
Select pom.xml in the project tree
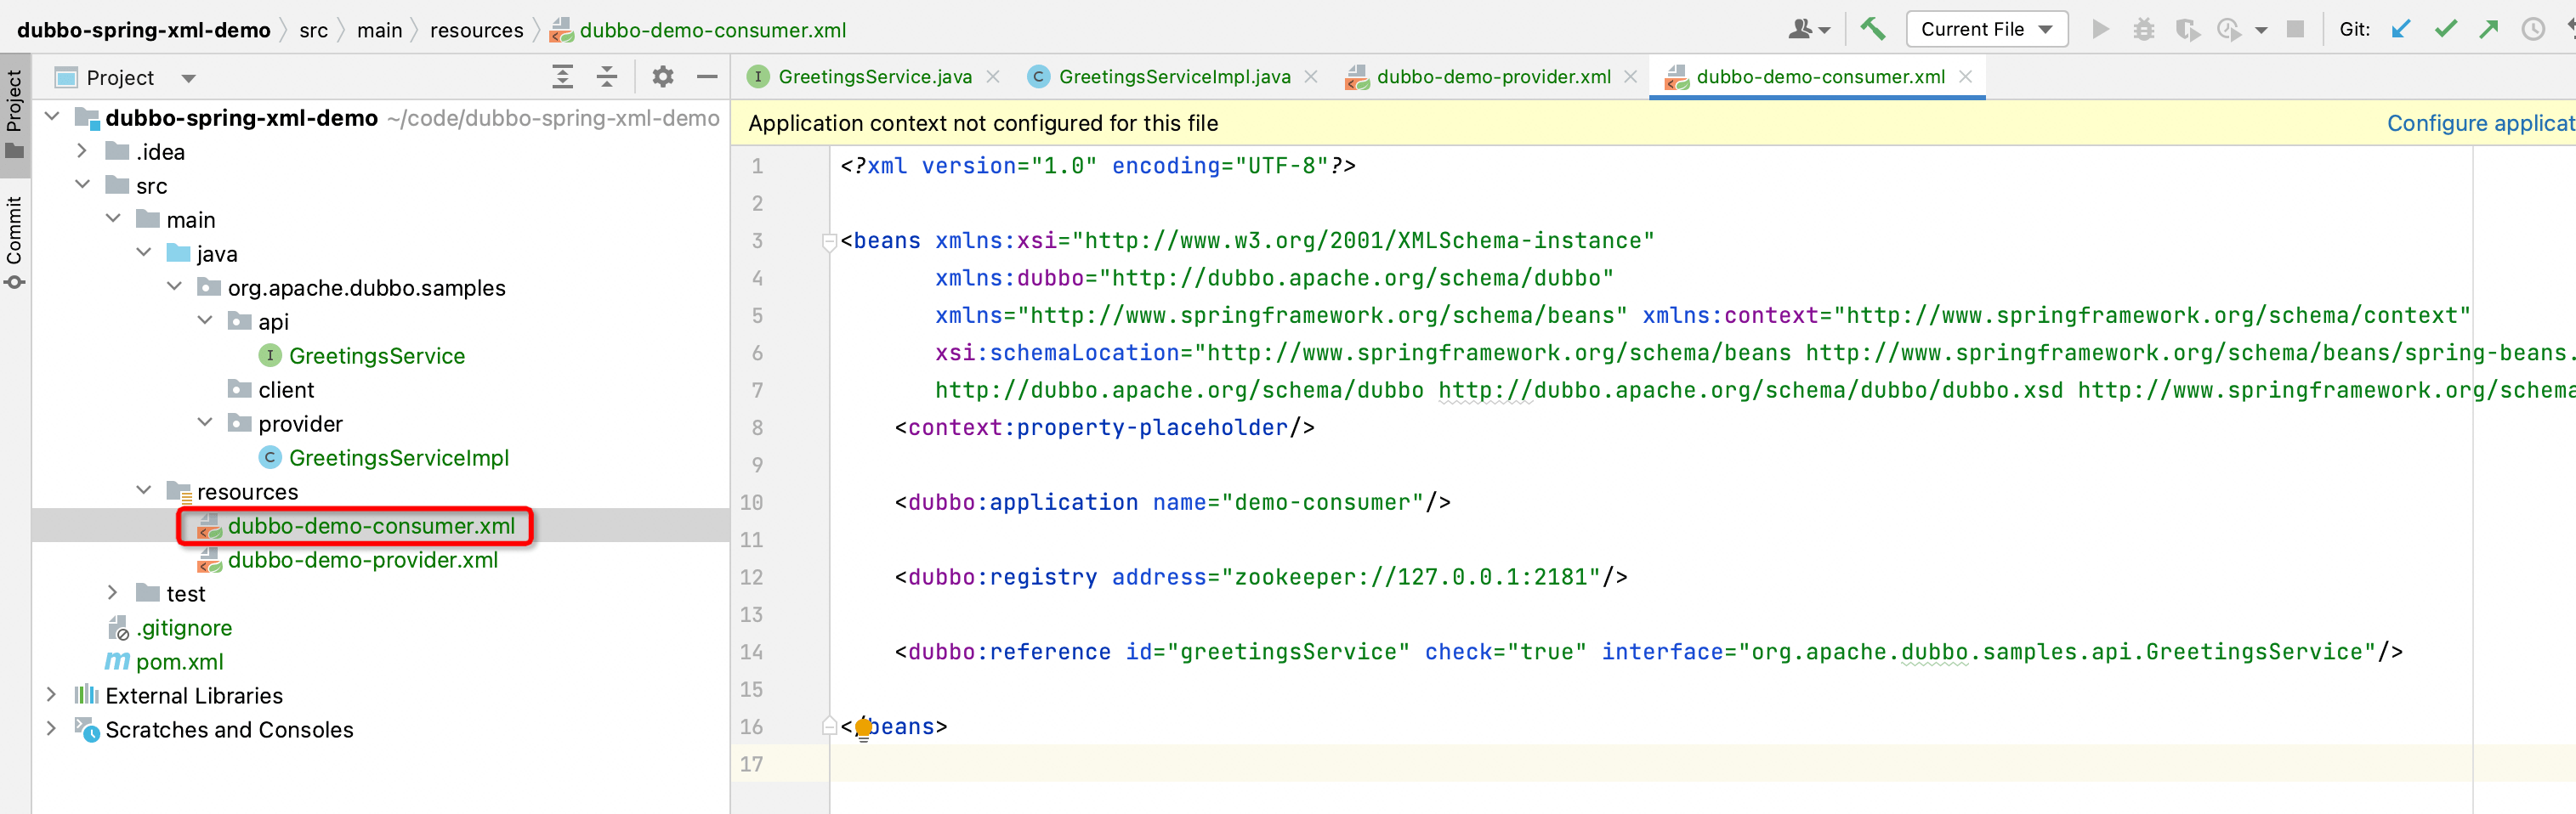180,662
